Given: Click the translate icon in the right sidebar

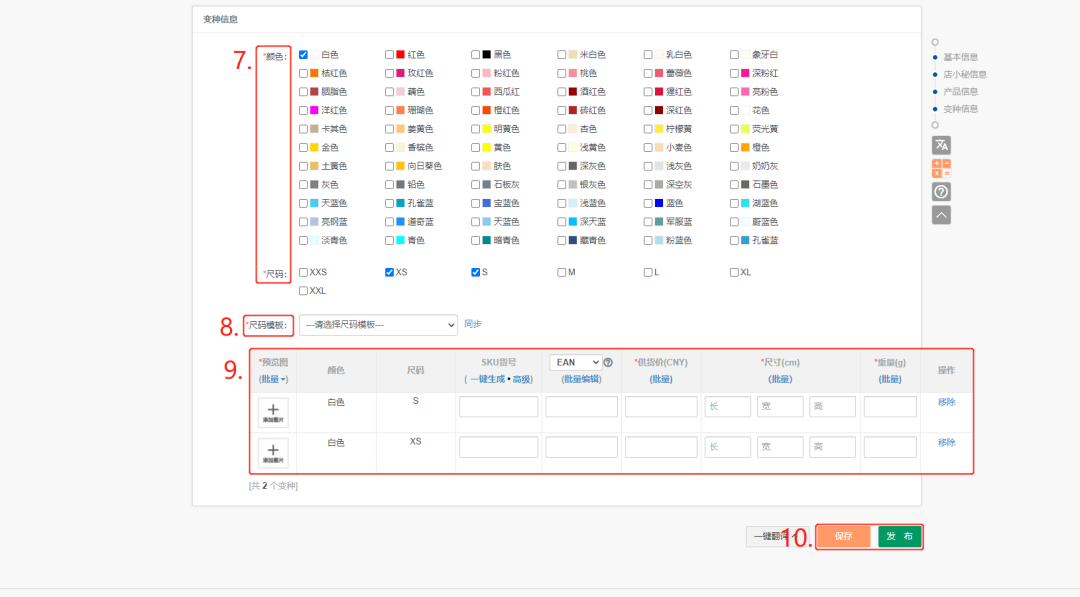Looking at the screenshot, I should 940,144.
